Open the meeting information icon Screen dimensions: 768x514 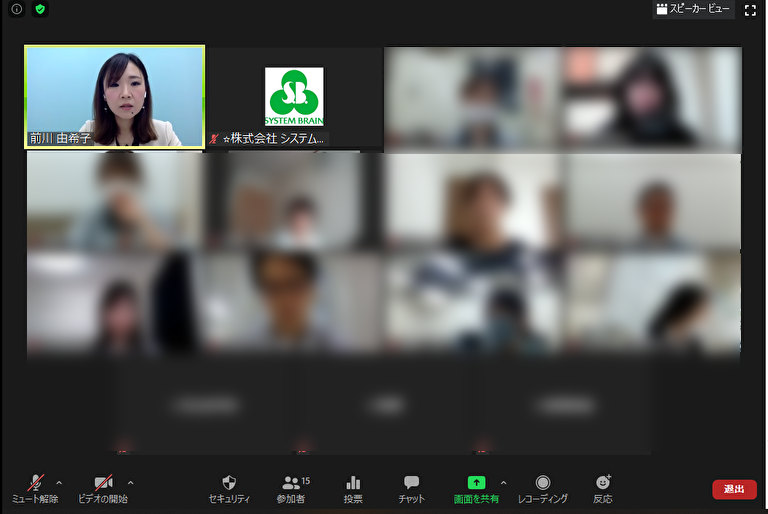17,9
